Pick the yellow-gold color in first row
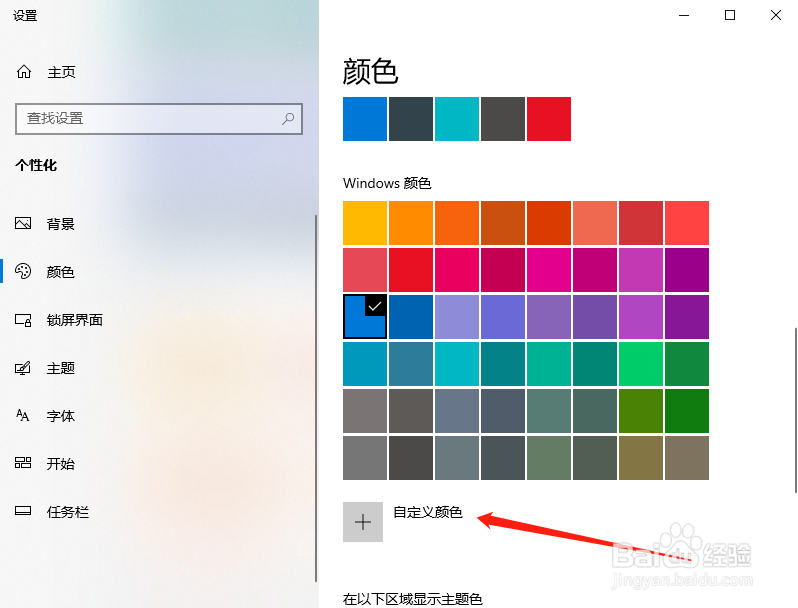 [x=365, y=223]
